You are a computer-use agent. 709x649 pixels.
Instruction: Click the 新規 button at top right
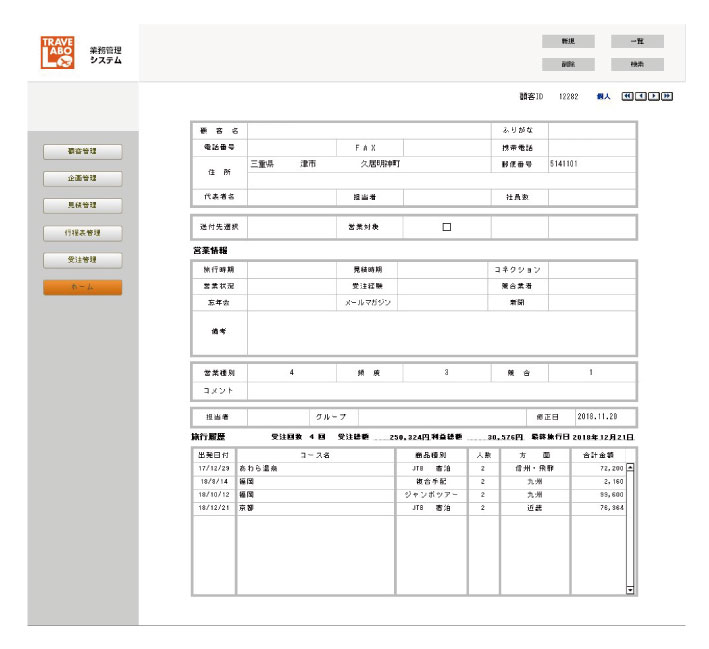point(568,42)
